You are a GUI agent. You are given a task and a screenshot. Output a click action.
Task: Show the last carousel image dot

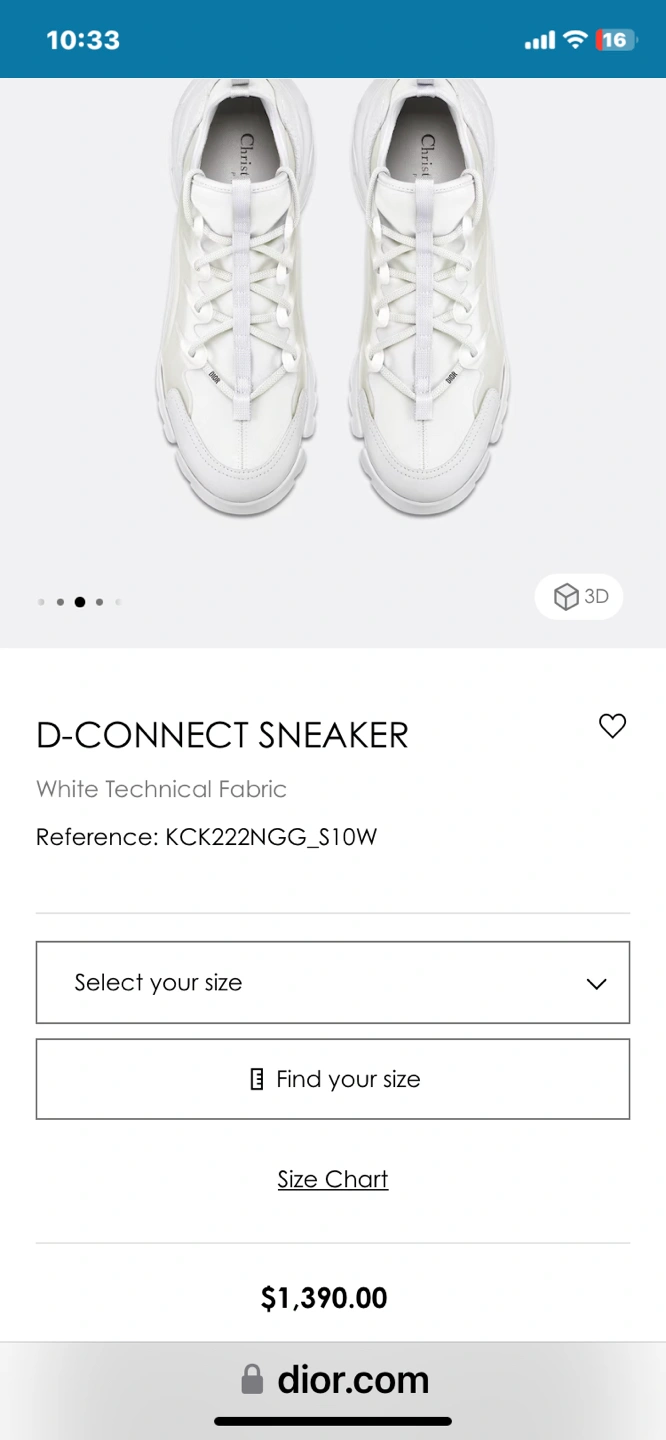click(118, 602)
